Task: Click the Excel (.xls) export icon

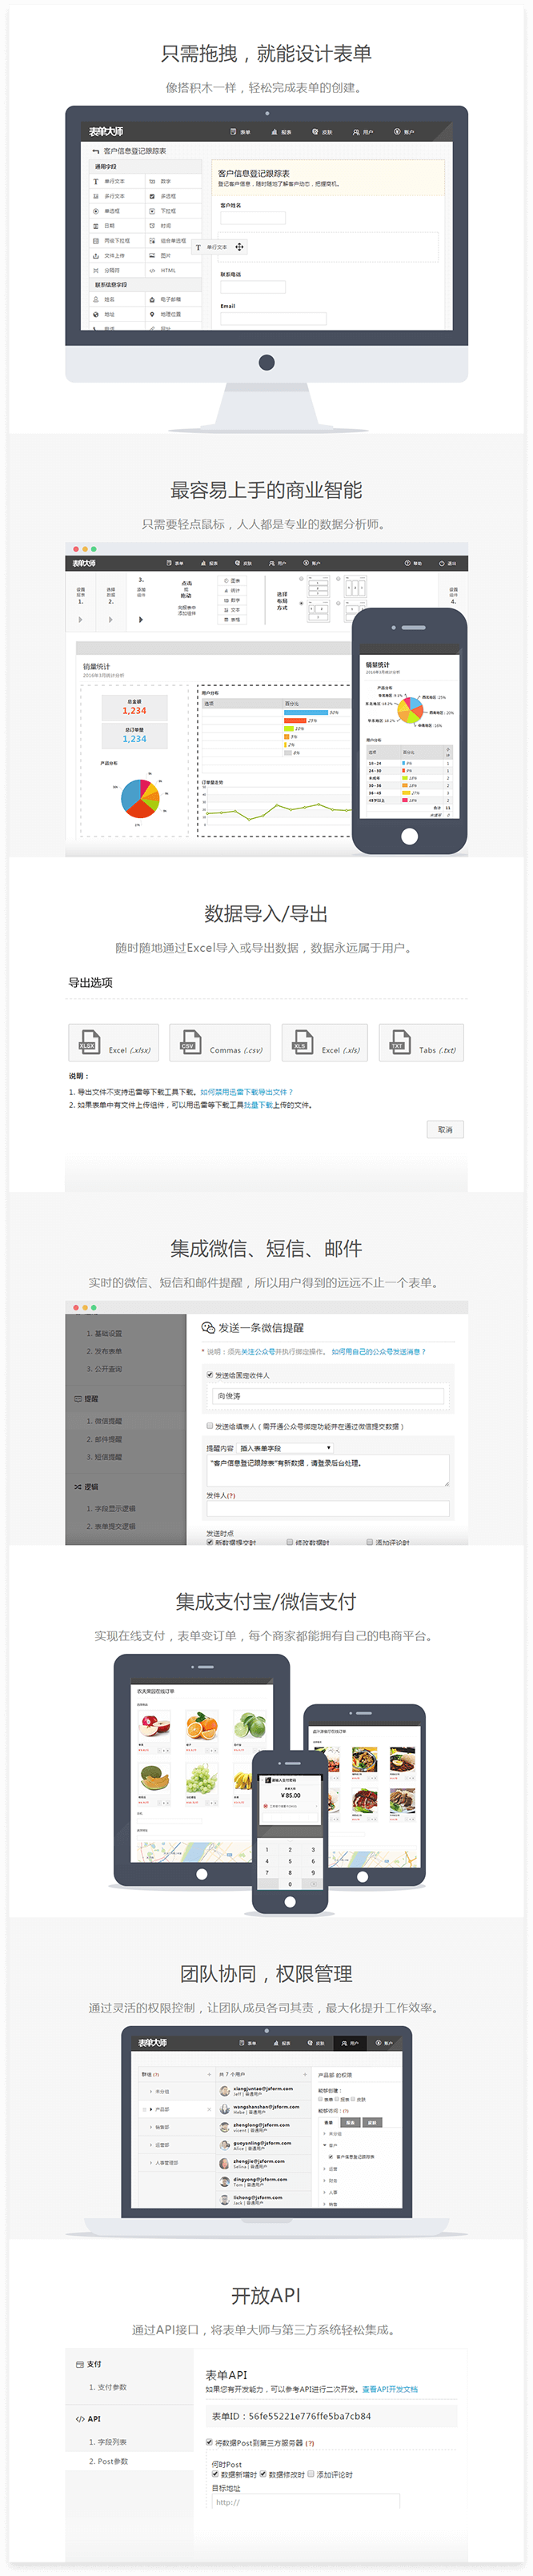Action: 300,1042
